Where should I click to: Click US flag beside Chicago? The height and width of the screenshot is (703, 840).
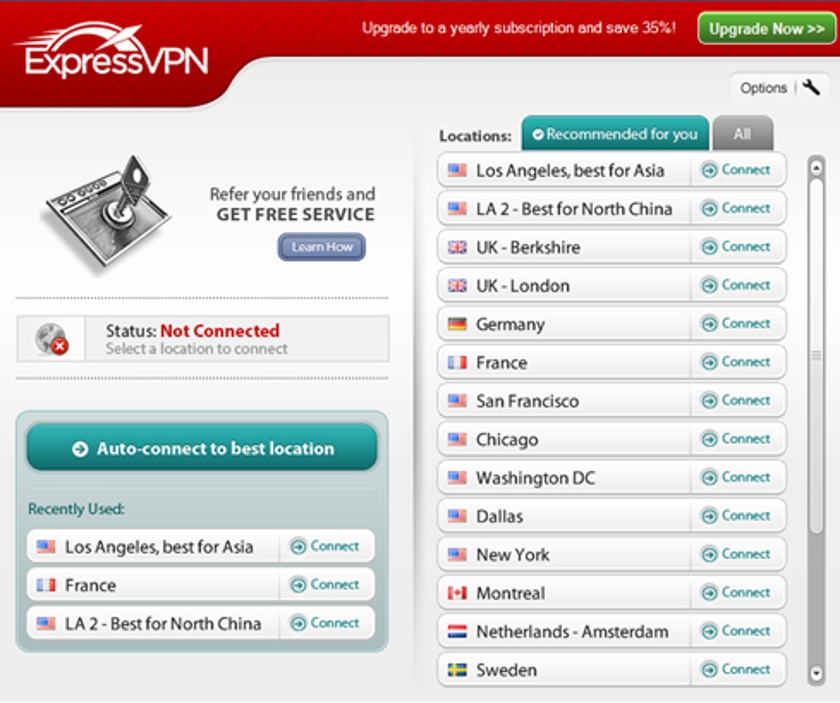pyautogui.click(x=457, y=439)
